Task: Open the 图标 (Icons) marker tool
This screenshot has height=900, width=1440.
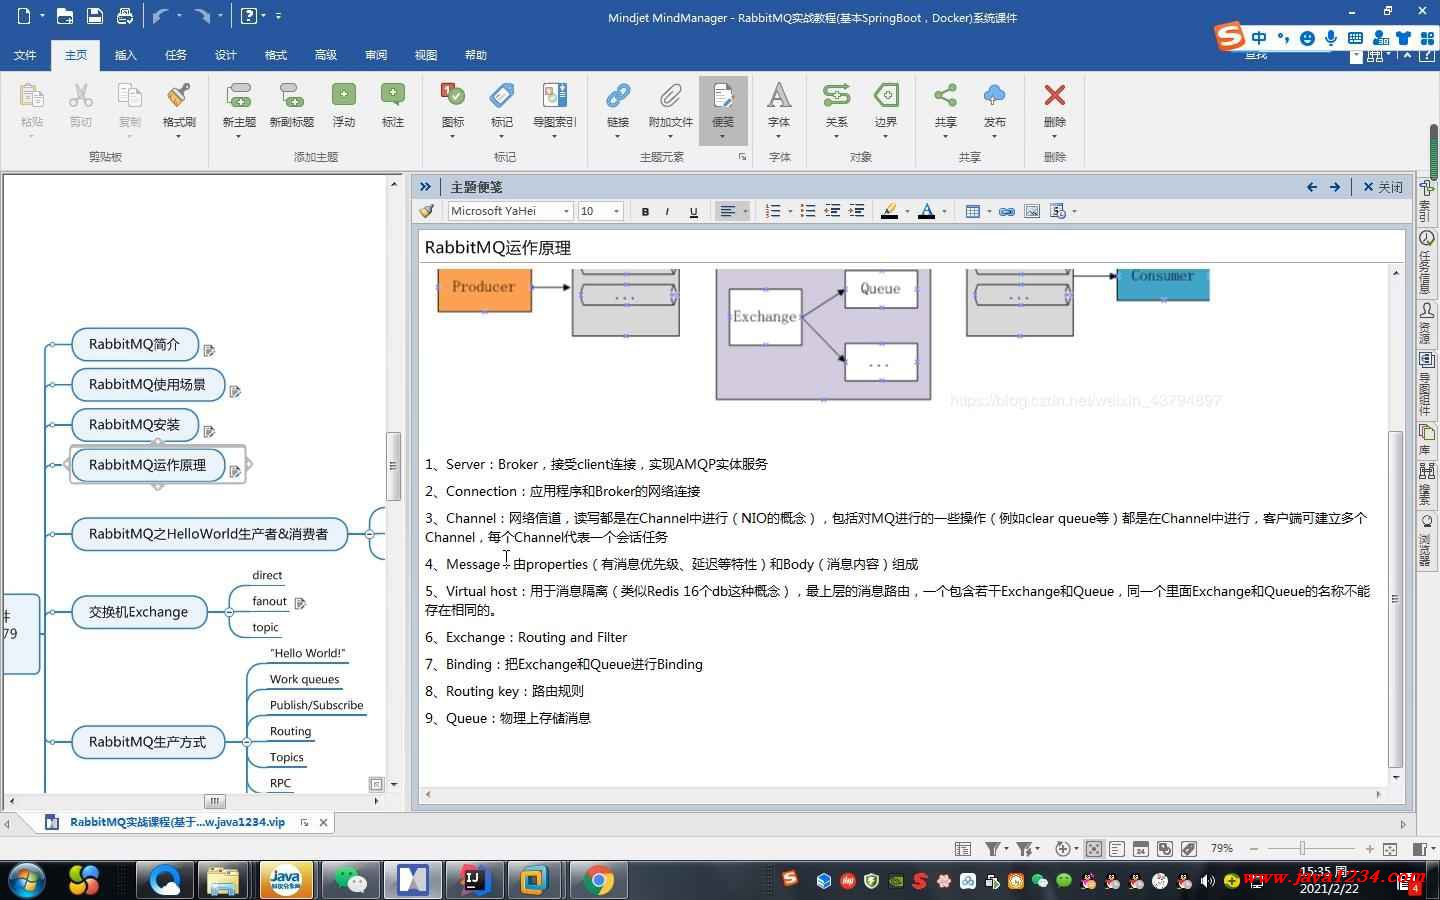Action: (453, 96)
